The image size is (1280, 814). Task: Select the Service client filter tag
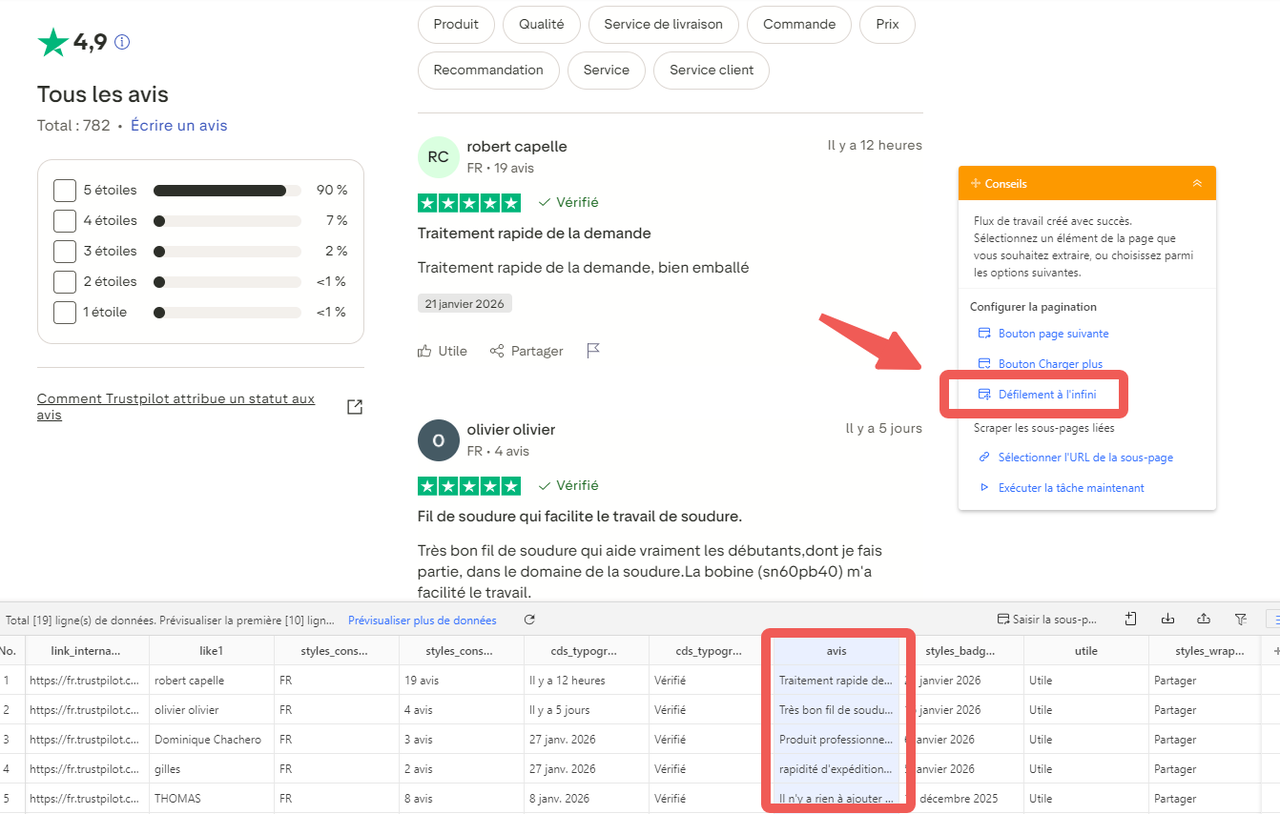[710, 70]
